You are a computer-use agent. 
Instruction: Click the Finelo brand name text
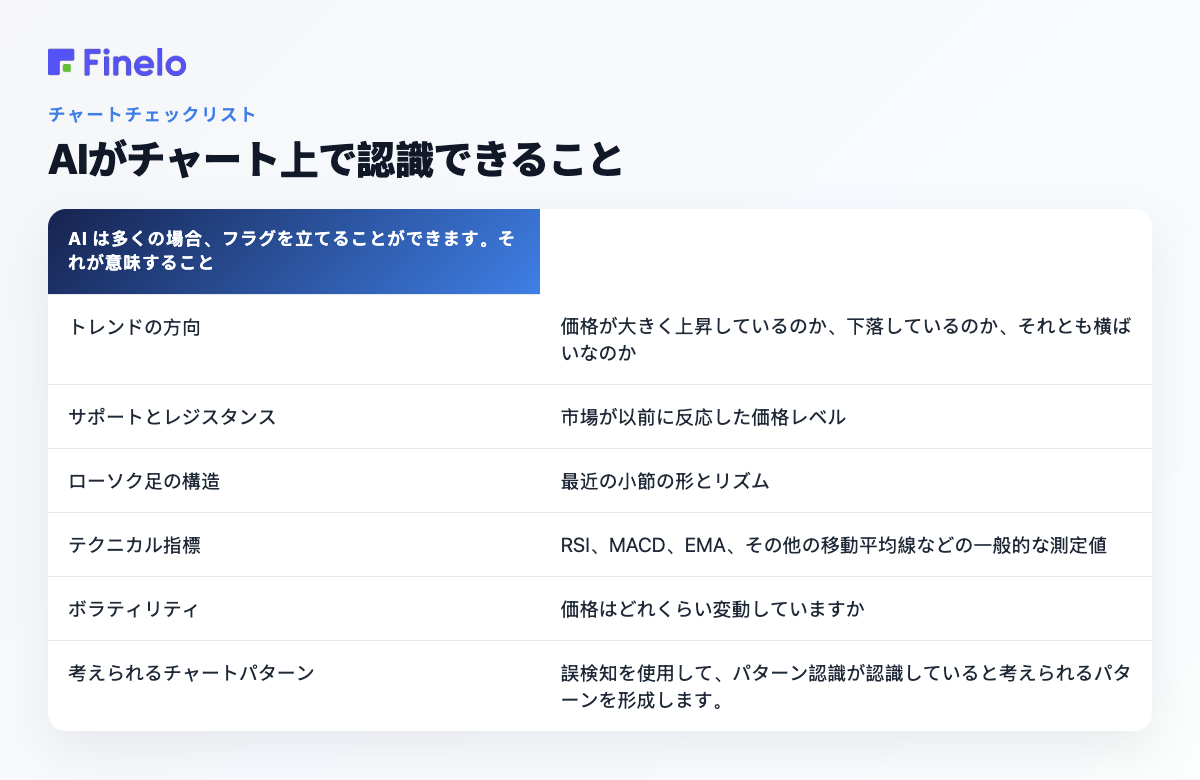click(135, 63)
